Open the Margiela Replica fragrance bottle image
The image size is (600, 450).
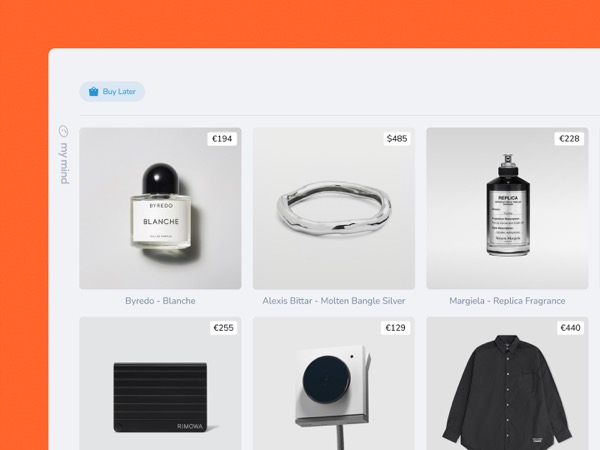[x=507, y=209]
